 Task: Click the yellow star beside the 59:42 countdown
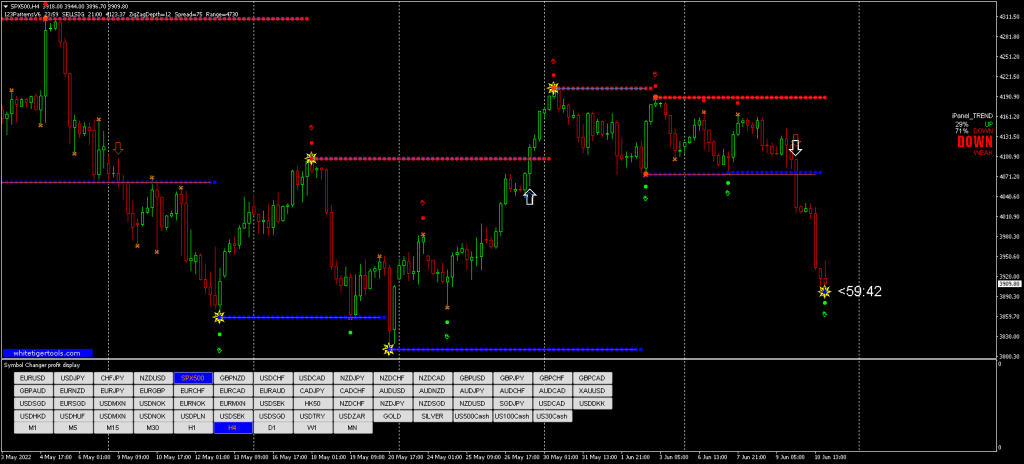(x=824, y=292)
